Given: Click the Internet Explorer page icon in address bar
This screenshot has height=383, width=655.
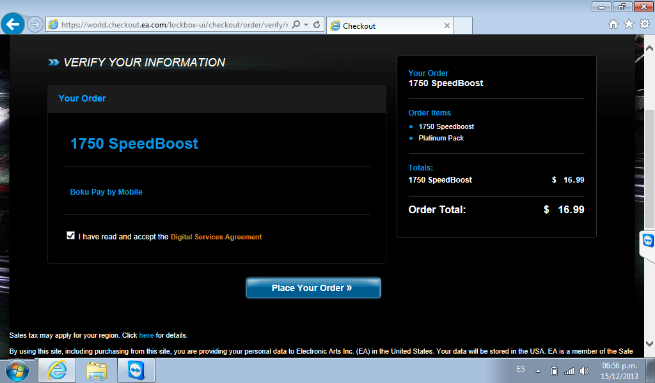Looking at the screenshot, I should pyautogui.click(x=53, y=25).
